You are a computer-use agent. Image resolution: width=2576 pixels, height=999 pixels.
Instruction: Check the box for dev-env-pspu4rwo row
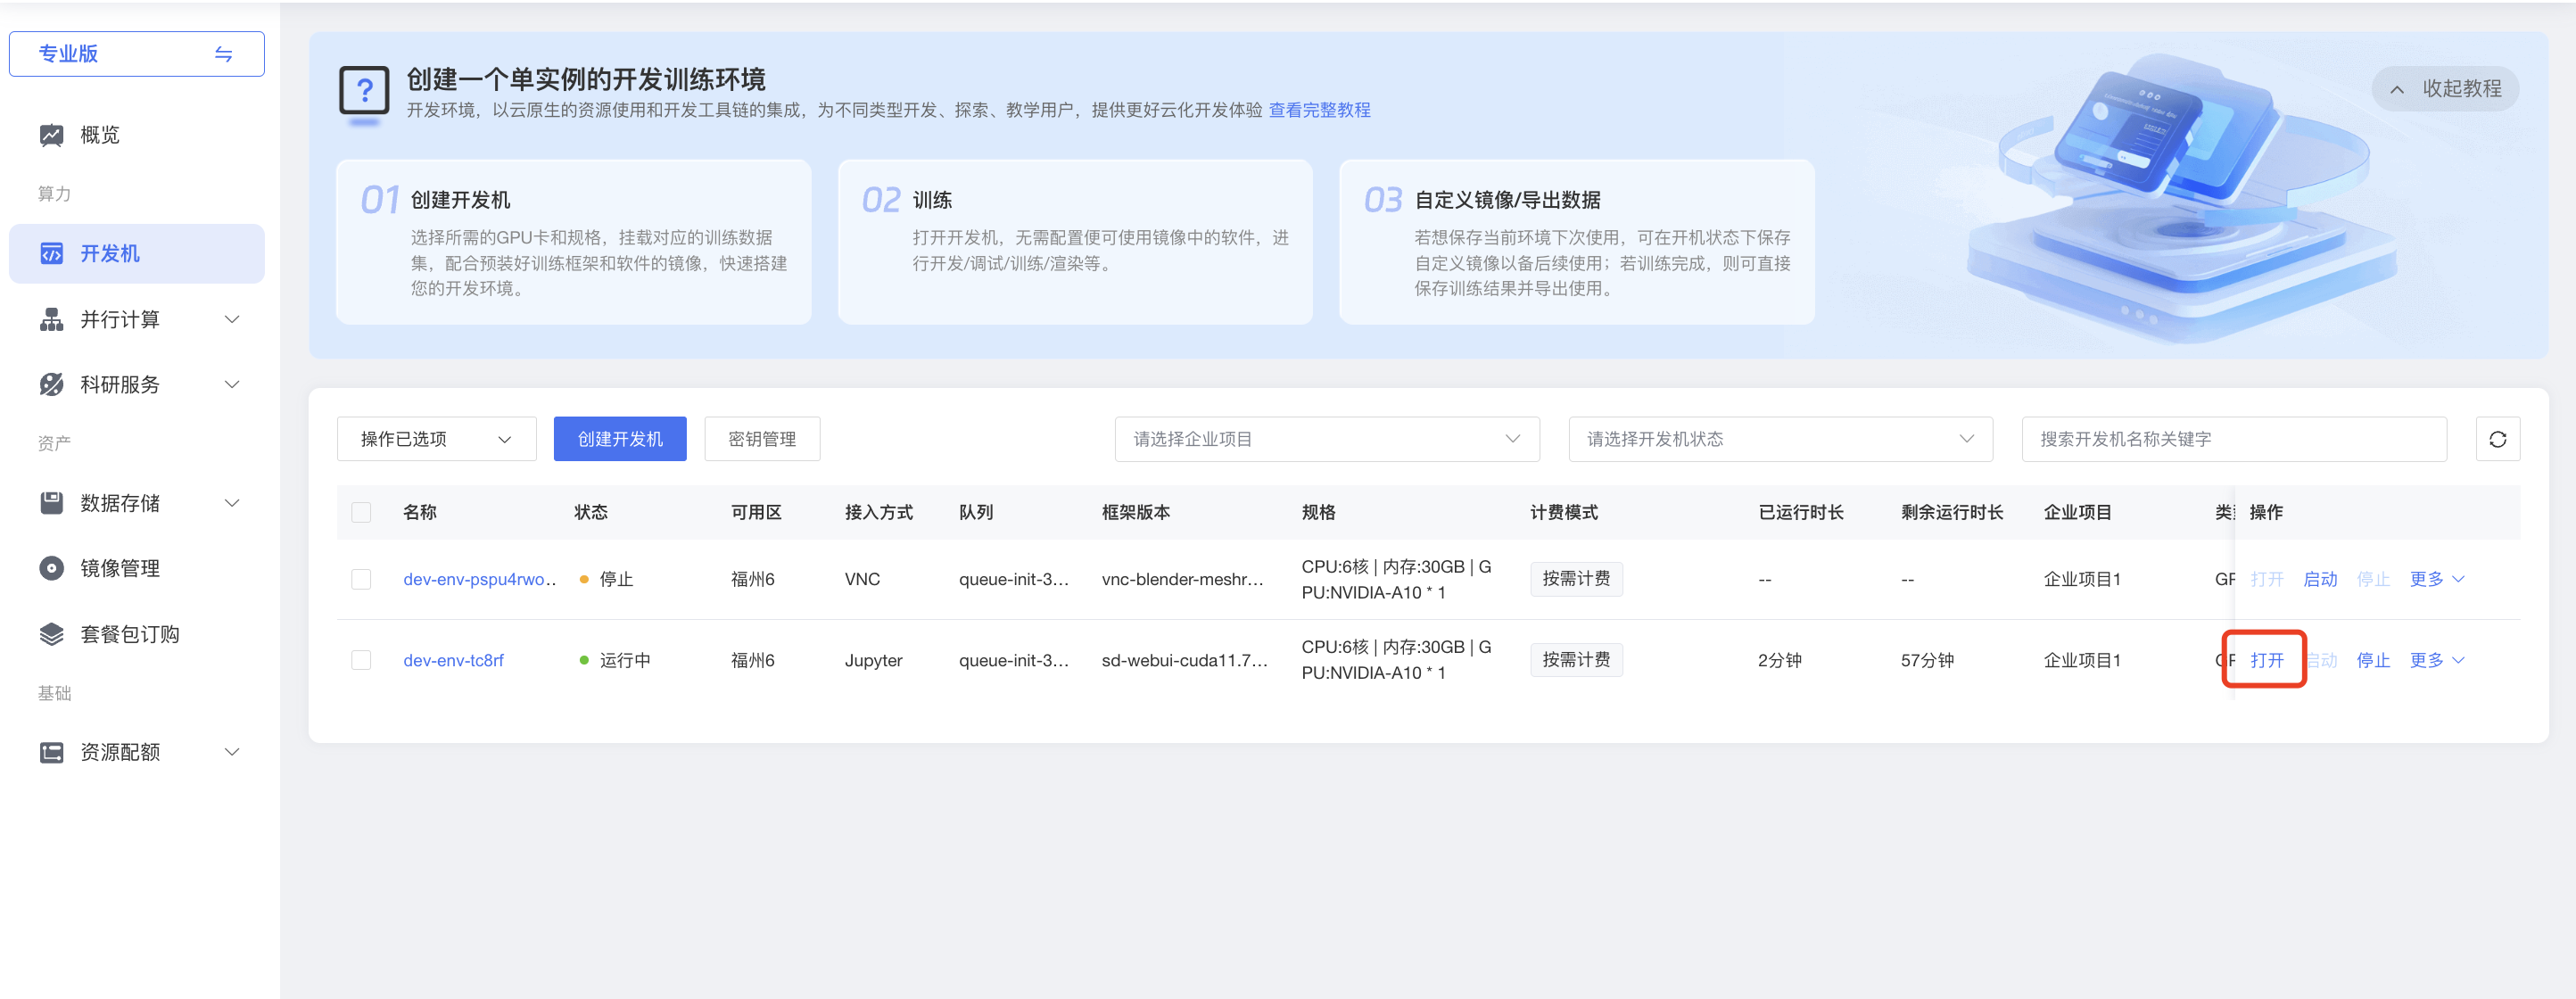(361, 580)
